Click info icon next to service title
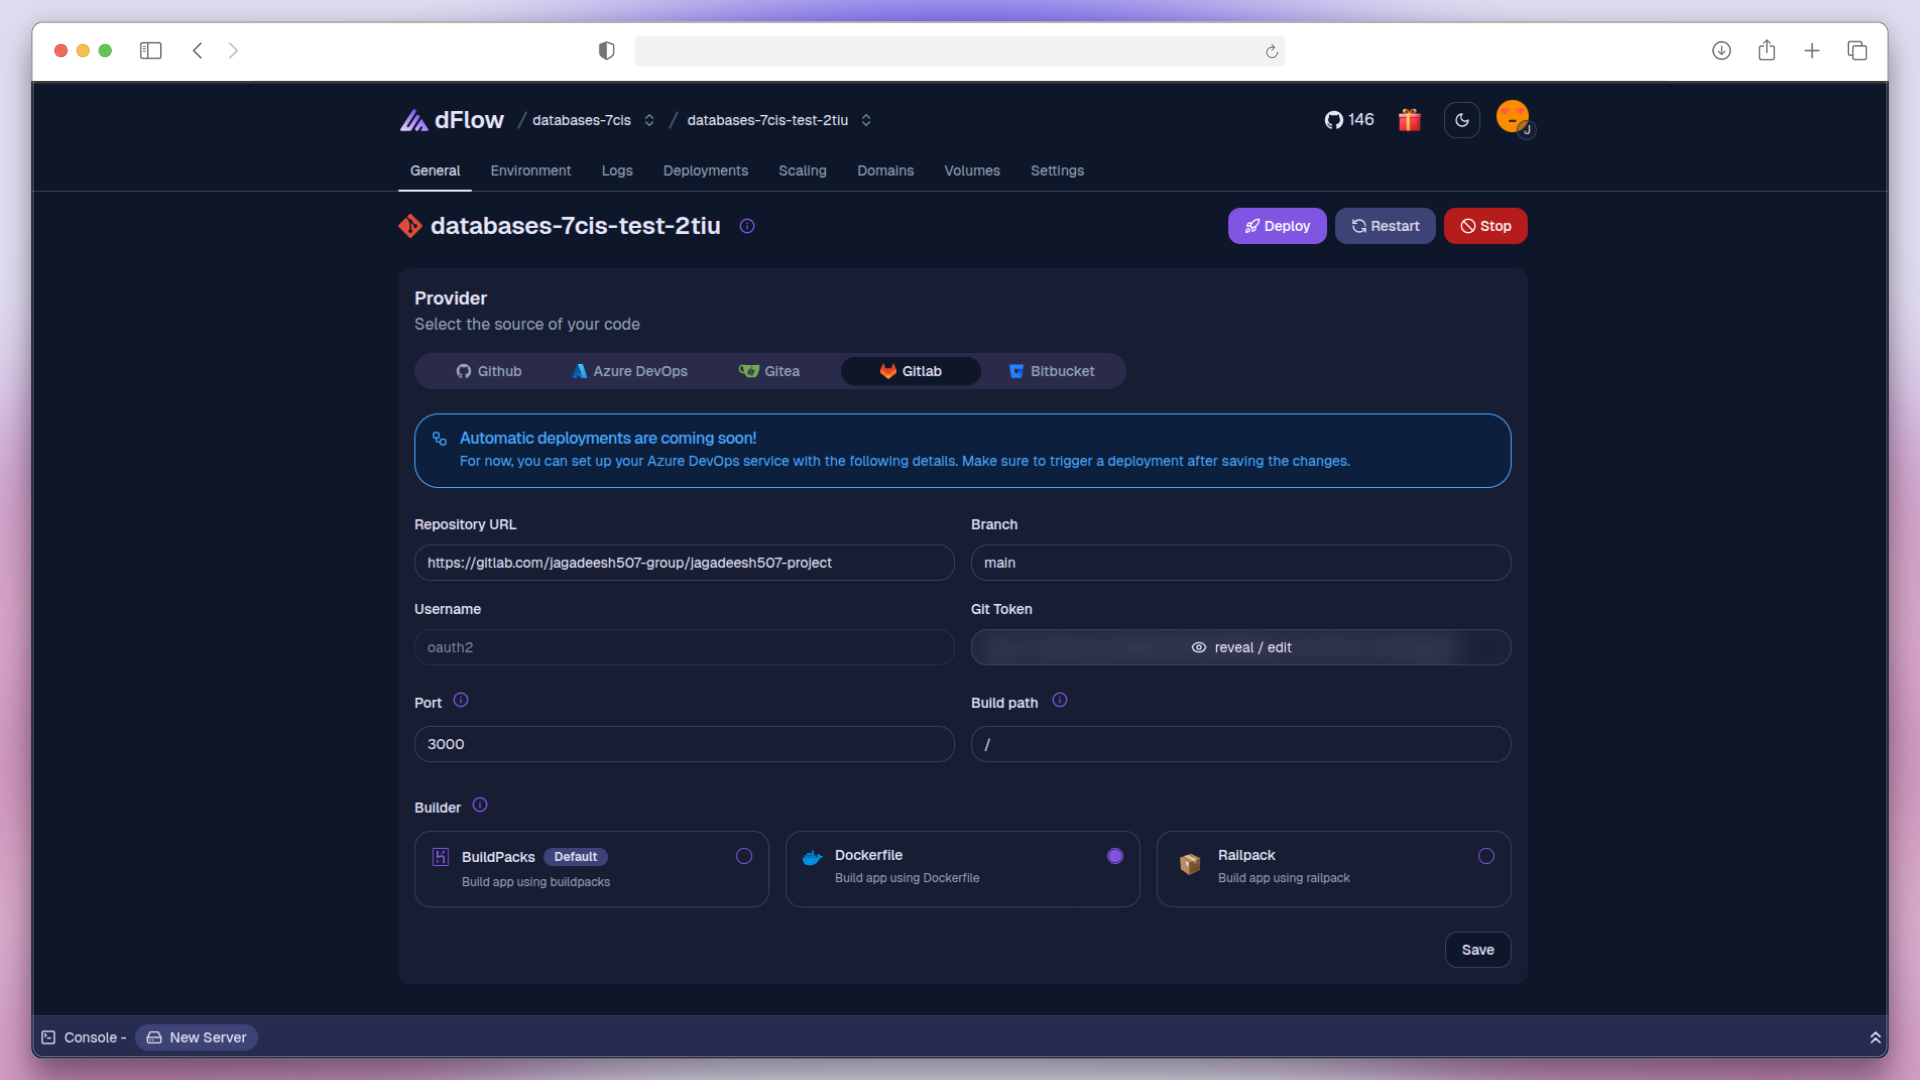This screenshot has width=1920, height=1080. 747,226
